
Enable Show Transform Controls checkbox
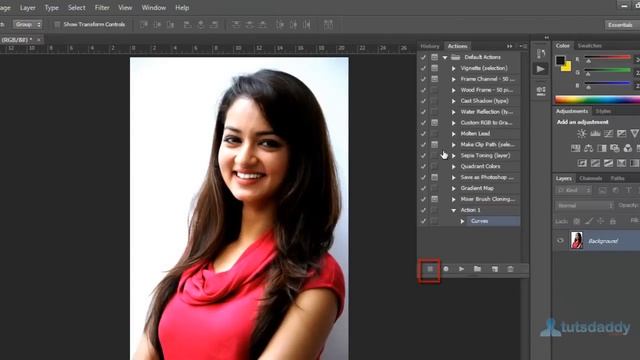click(57, 24)
